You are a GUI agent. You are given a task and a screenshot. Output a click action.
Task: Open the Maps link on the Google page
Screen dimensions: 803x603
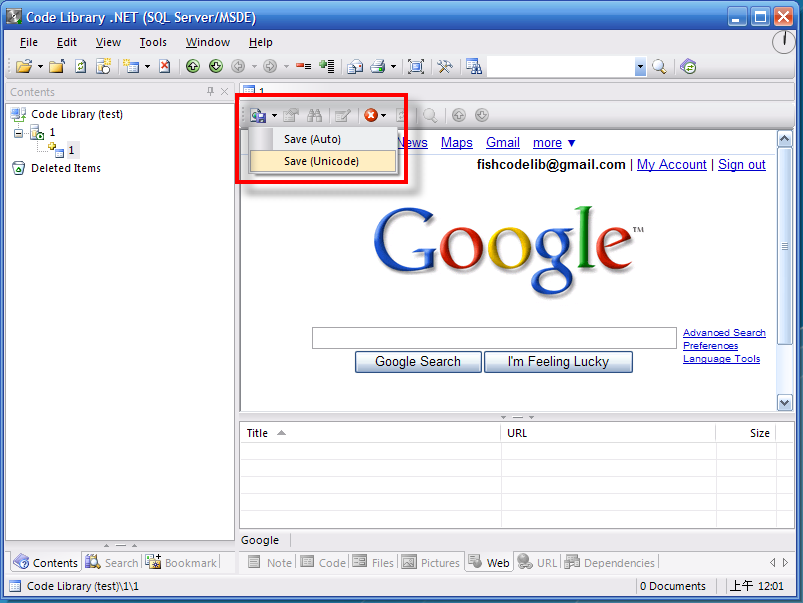pos(456,142)
